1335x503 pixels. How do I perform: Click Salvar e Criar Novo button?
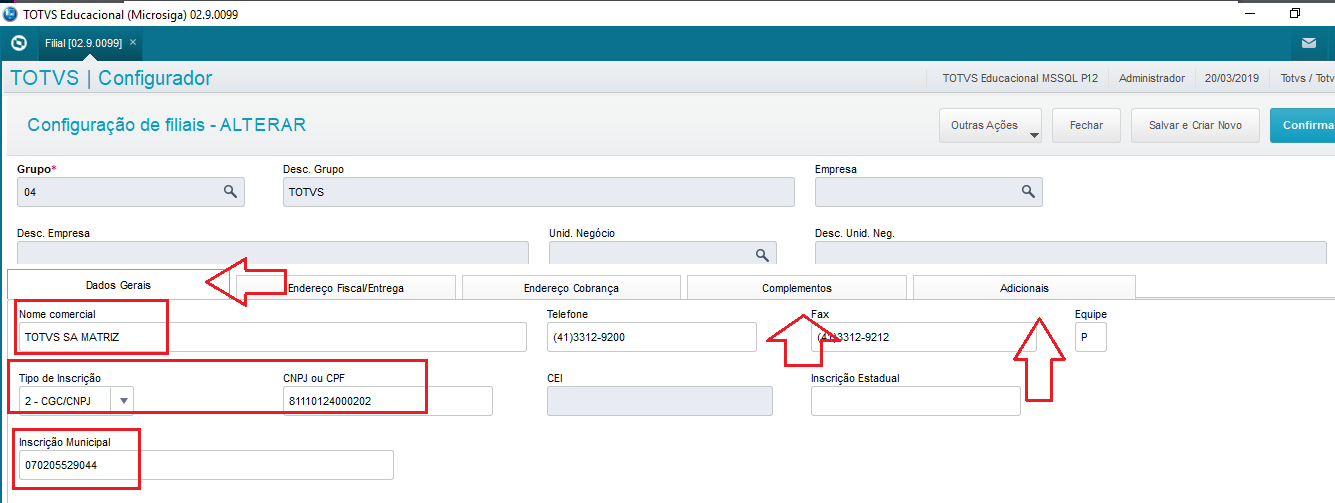tap(1195, 126)
